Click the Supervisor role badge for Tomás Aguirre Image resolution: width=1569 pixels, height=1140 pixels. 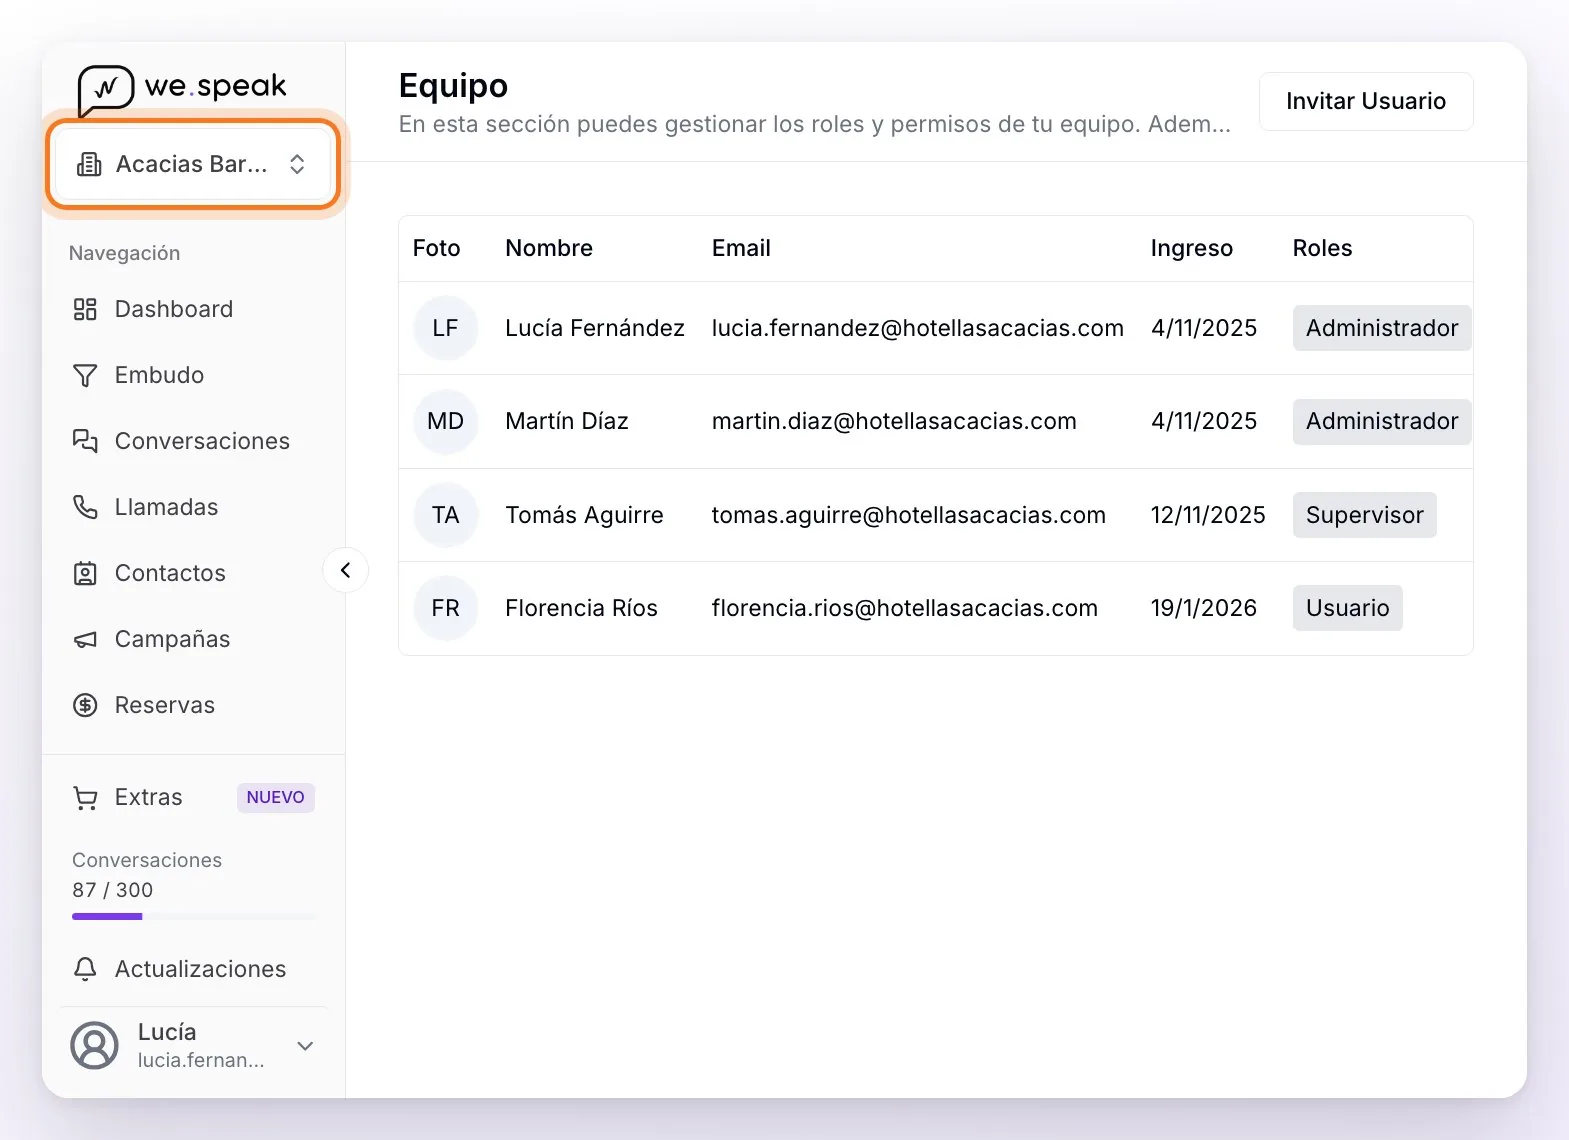[1364, 515]
